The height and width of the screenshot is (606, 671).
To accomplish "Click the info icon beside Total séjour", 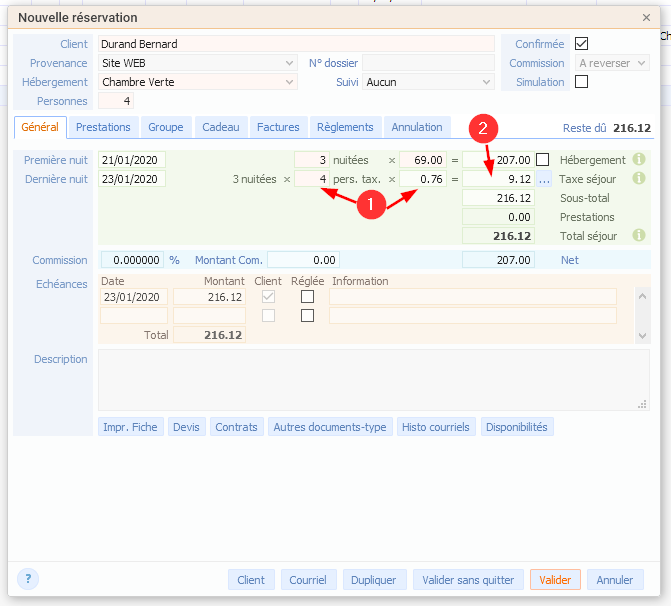I will (x=639, y=236).
